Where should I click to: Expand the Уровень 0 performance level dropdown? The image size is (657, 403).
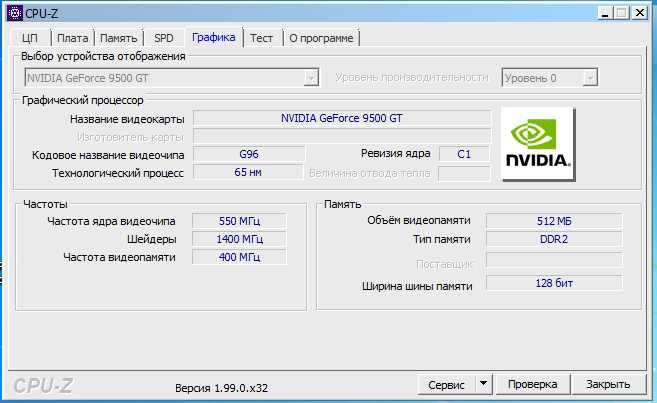(x=590, y=78)
